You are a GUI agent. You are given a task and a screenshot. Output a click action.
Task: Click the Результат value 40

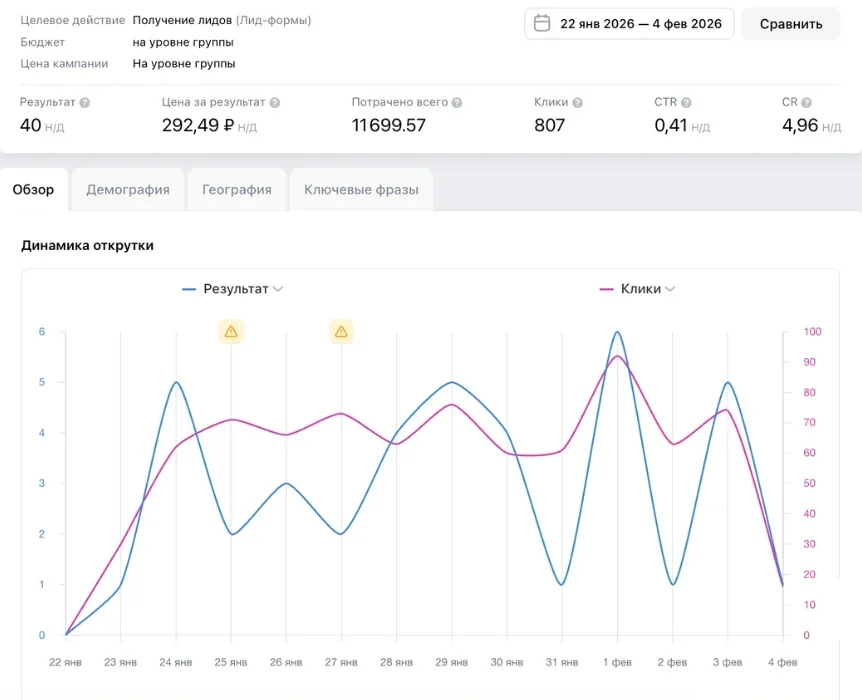30,125
